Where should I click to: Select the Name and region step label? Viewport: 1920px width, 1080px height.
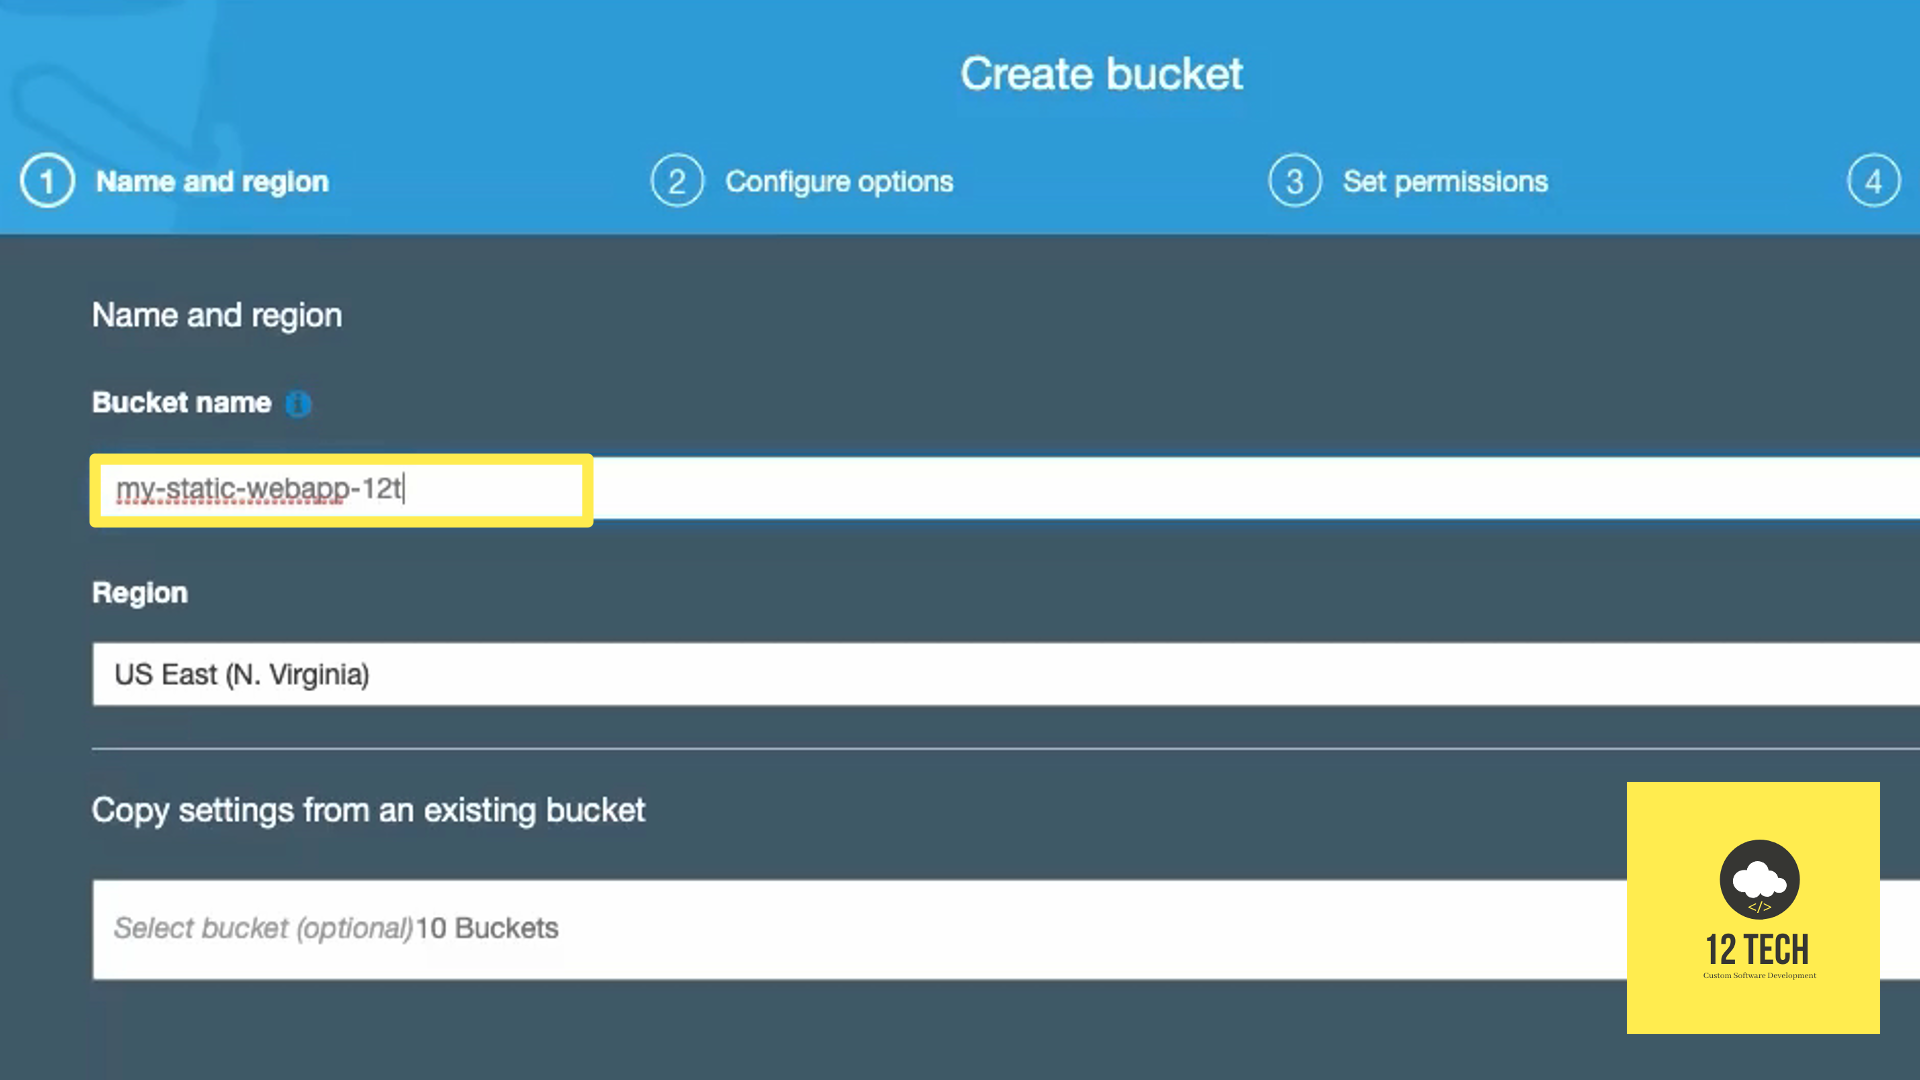212,181
